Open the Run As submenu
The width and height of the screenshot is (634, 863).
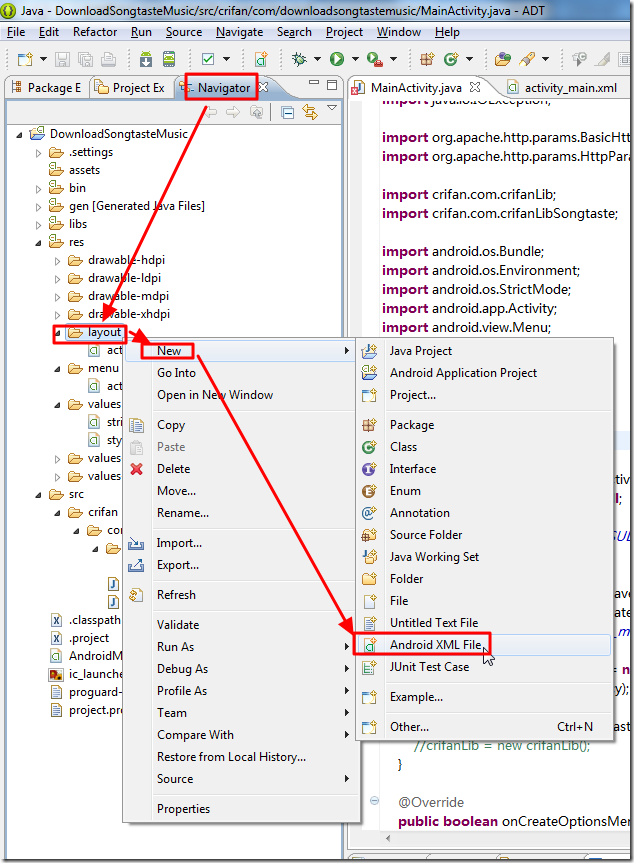pos(240,647)
